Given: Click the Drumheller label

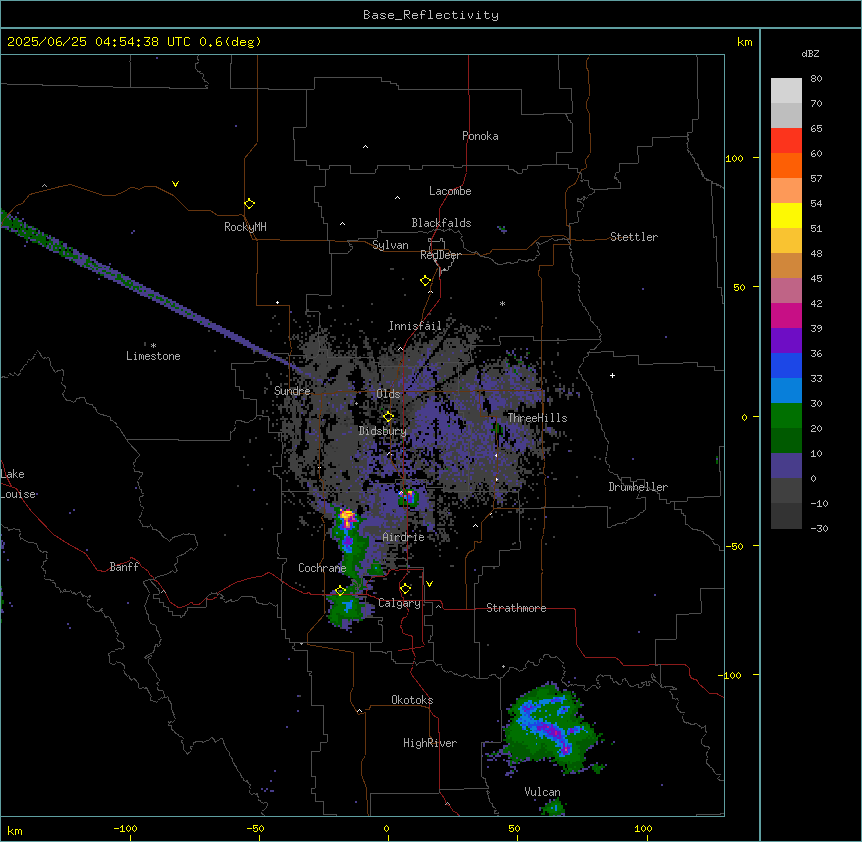Looking at the screenshot, I should (x=638, y=487).
